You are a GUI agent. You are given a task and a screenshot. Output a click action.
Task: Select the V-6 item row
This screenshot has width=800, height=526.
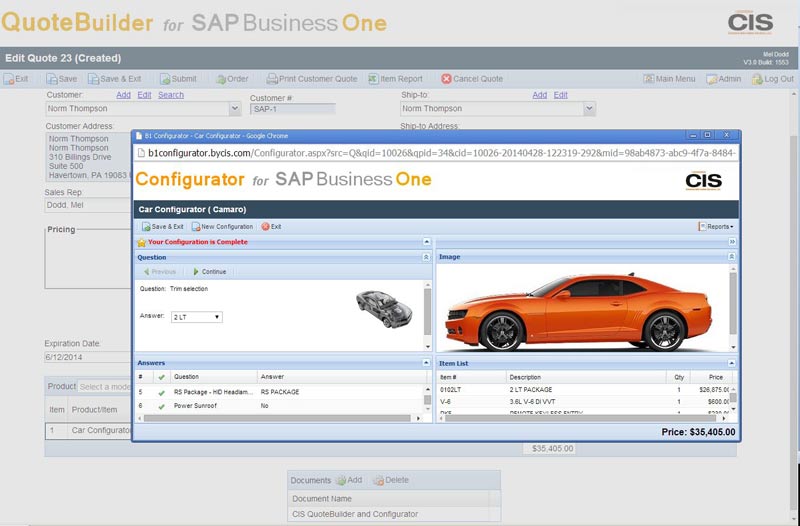coord(584,402)
